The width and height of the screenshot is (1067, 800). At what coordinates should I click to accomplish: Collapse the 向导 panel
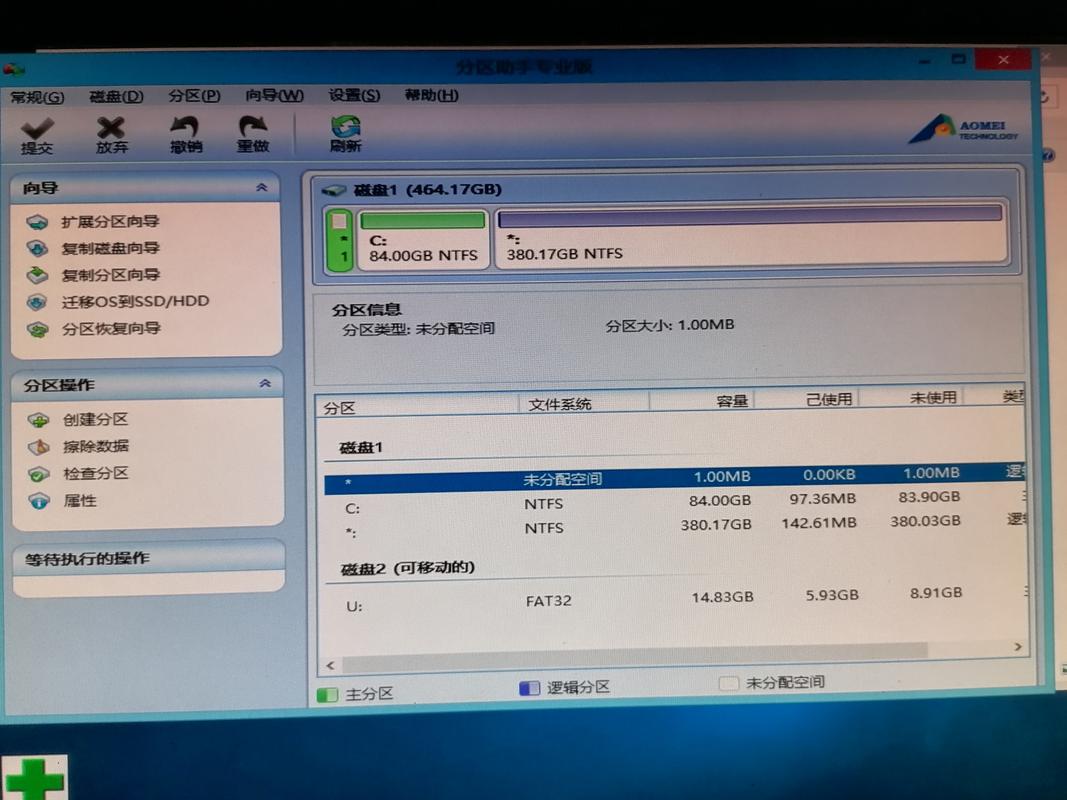(261, 187)
